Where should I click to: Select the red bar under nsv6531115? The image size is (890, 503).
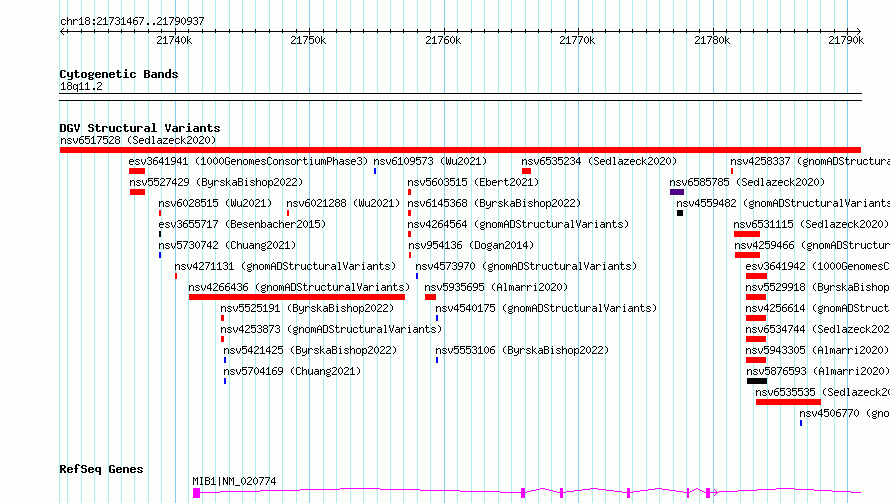tap(747, 234)
